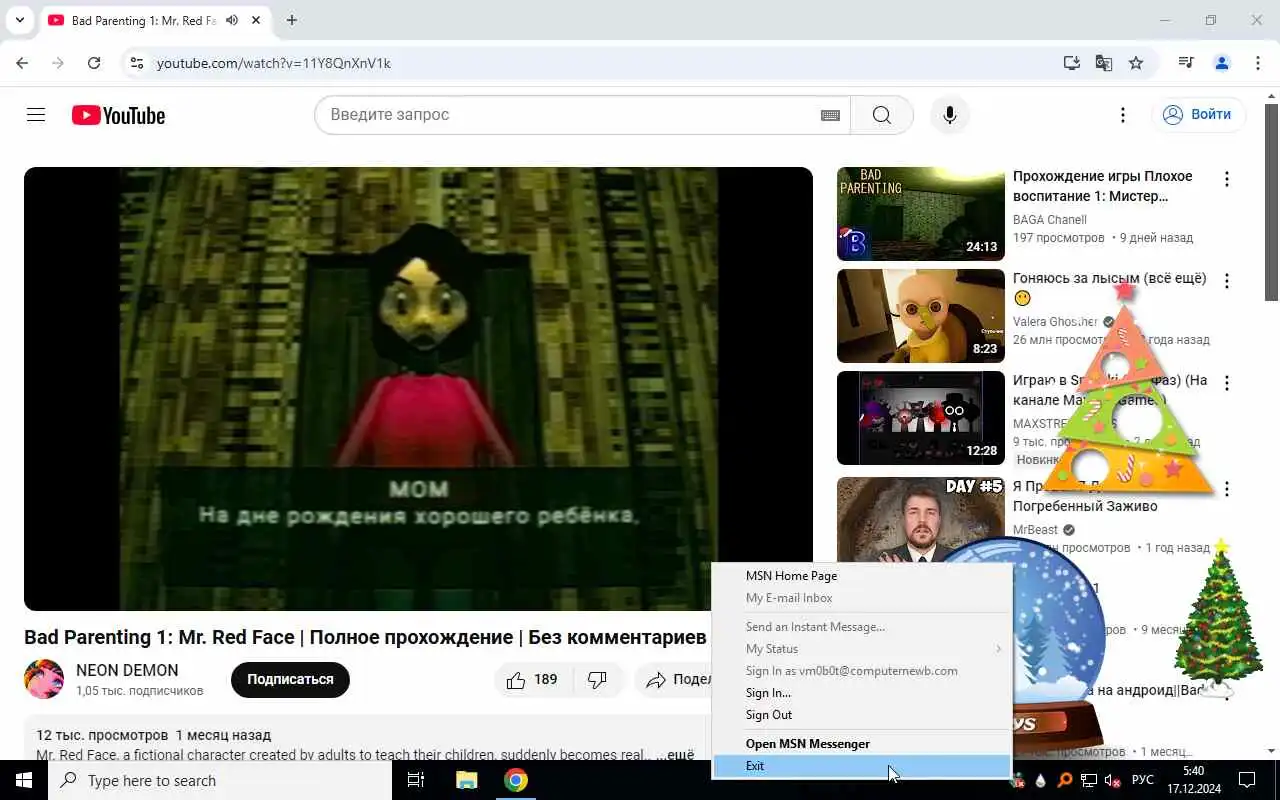Expand the My Status submenu

pyautogui.click(x=862, y=649)
